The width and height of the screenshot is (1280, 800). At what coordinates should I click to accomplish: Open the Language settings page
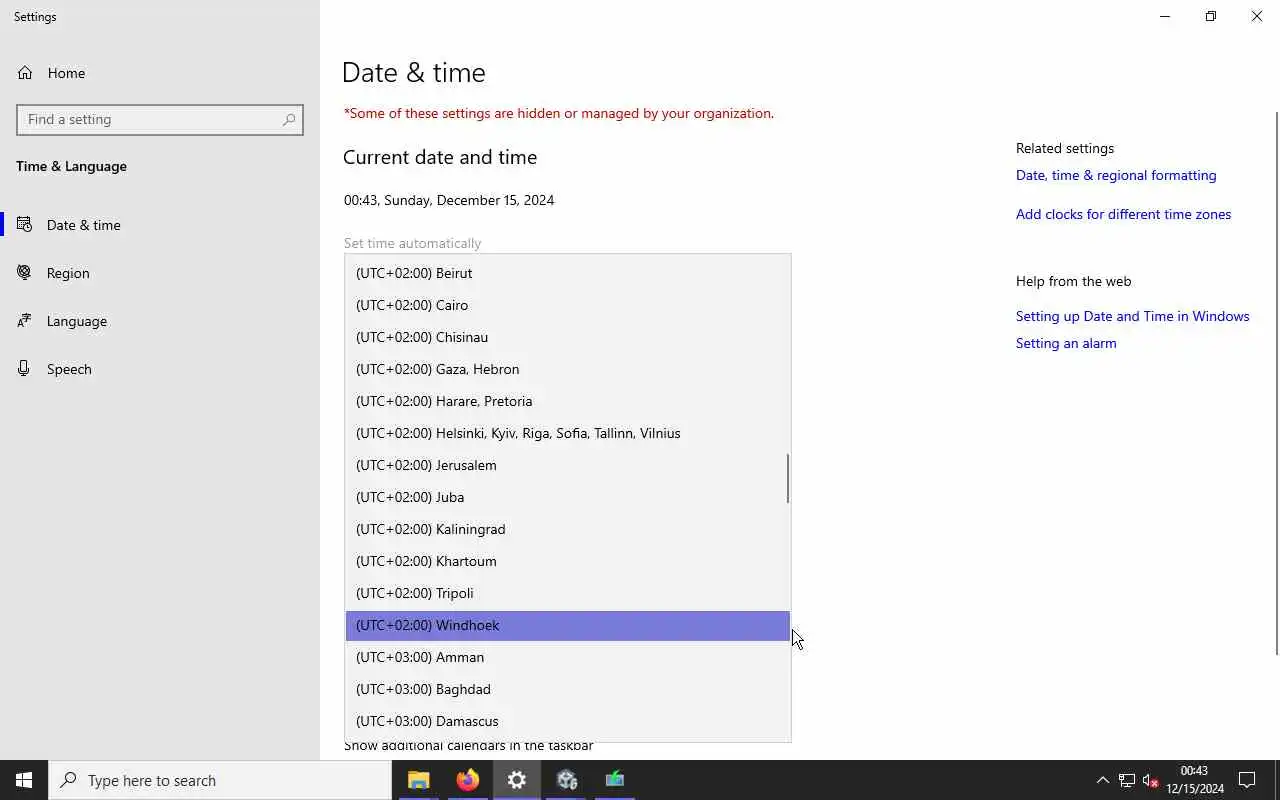pos(160,321)
